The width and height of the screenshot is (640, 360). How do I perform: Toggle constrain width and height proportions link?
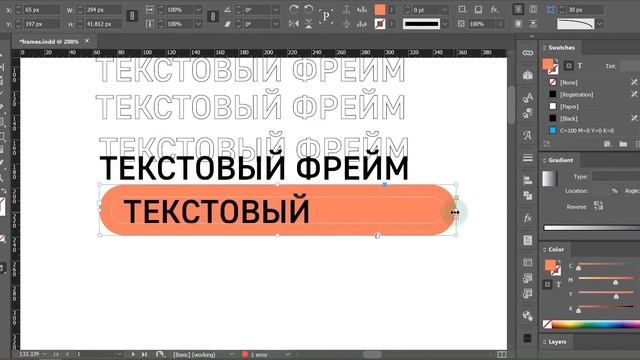(132, 16)
